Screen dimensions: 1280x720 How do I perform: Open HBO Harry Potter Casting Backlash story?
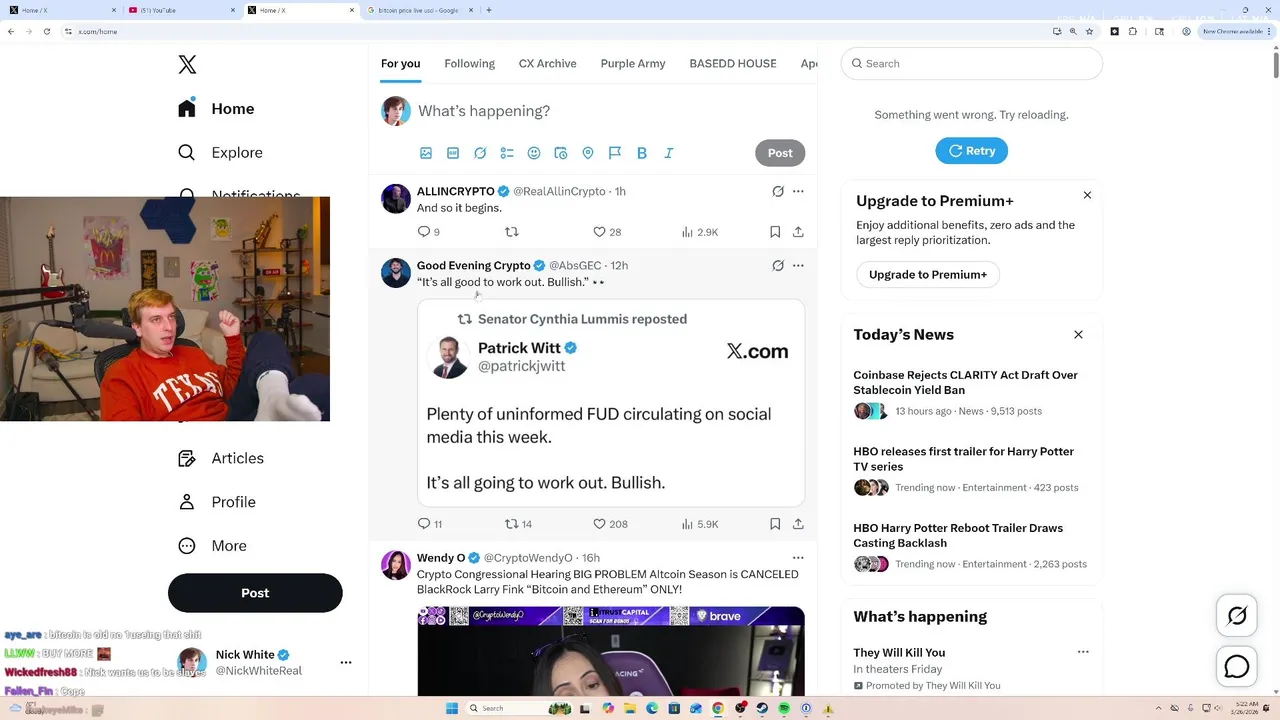point(958,536)
